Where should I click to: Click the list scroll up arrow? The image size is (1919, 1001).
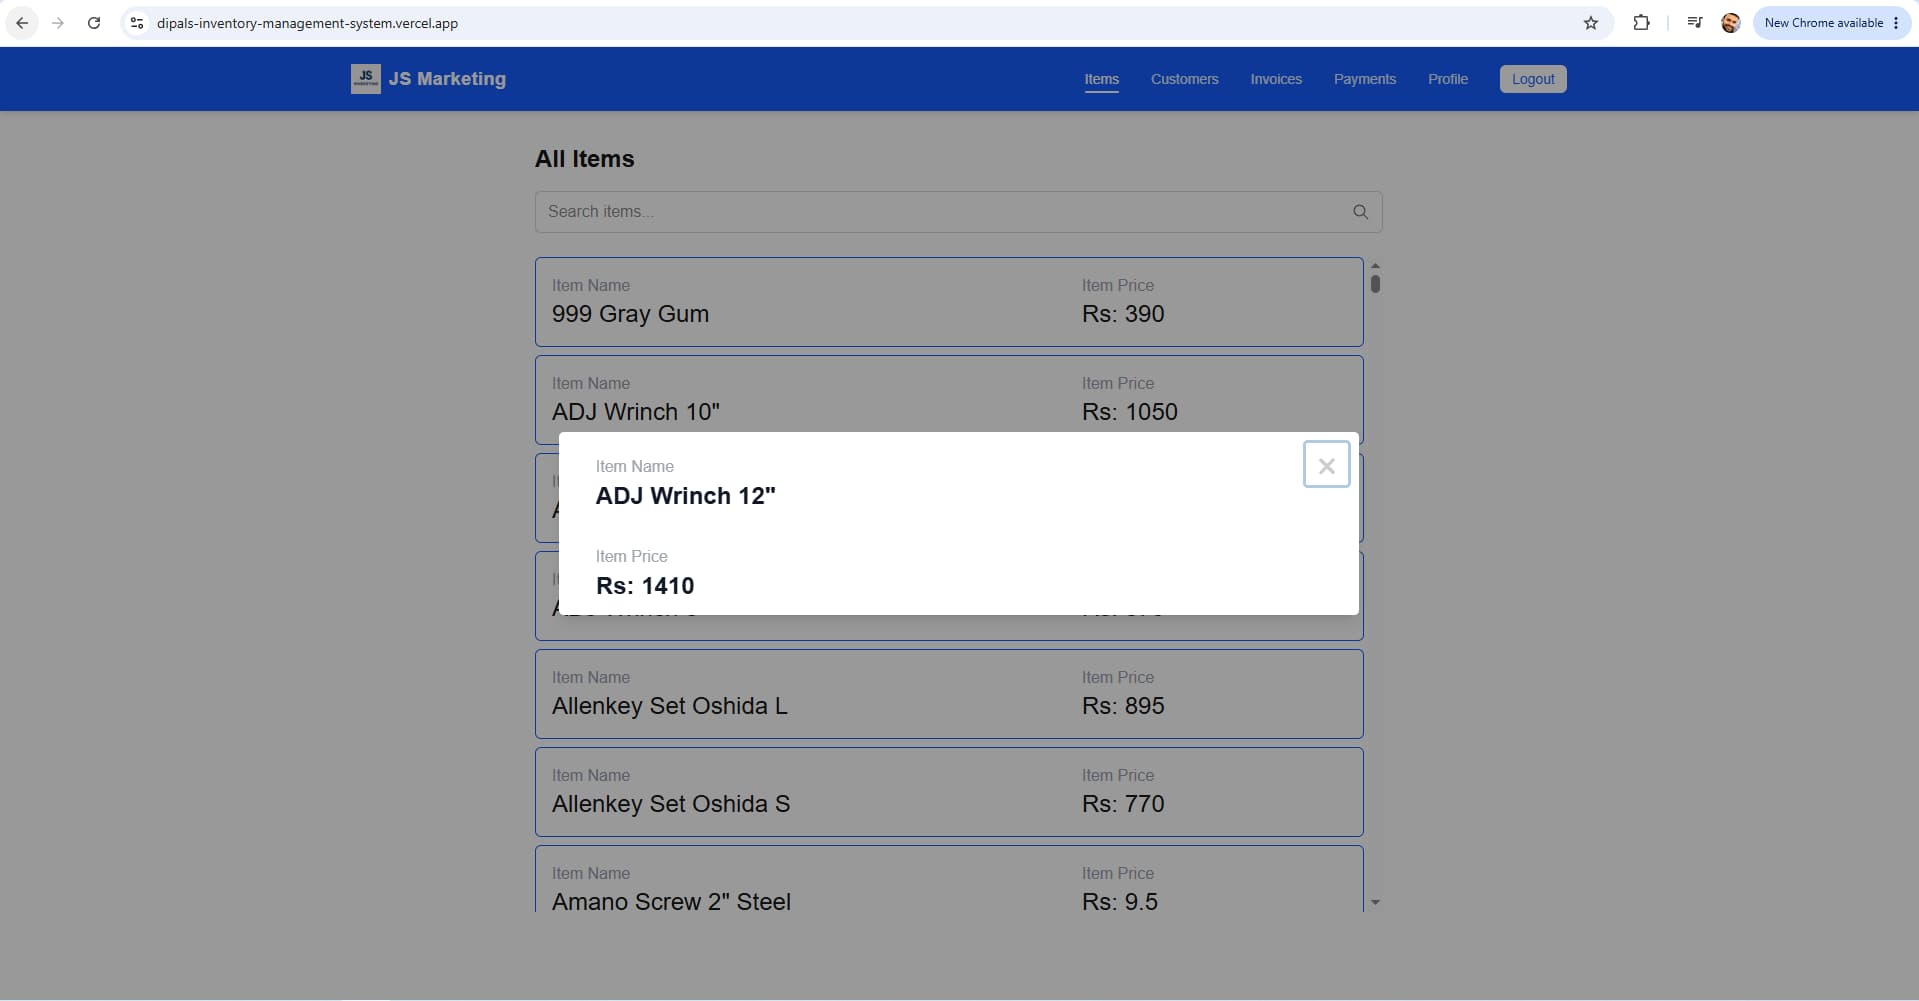point(1375,266)
